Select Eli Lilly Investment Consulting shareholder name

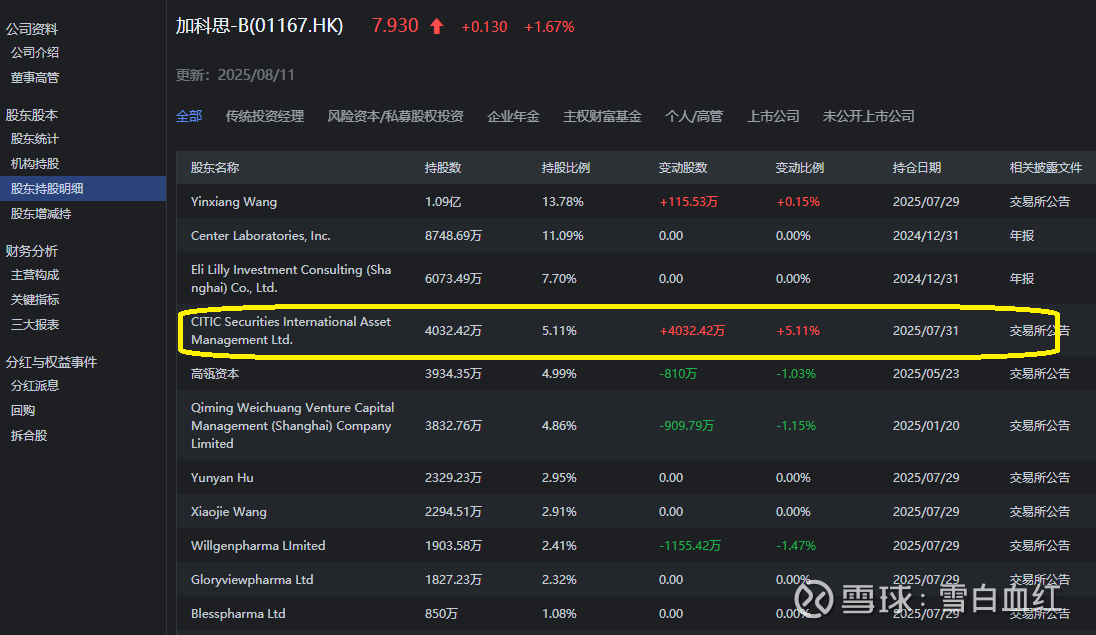(291, 278)
